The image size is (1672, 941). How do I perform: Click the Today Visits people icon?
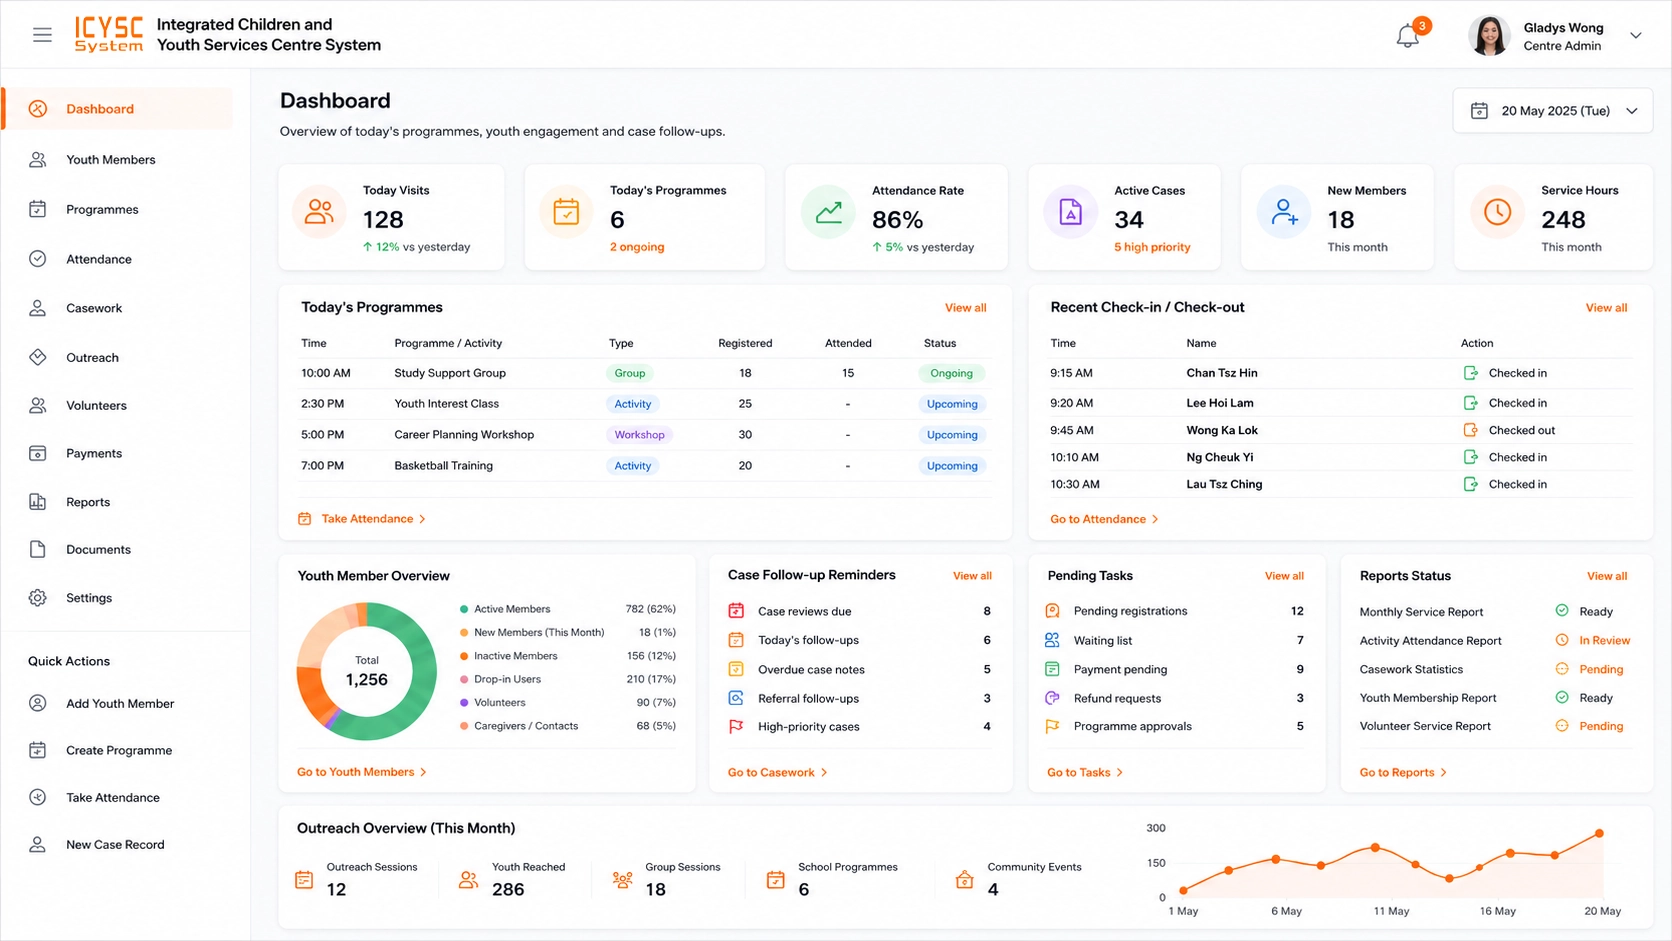[x=319, y=212]
